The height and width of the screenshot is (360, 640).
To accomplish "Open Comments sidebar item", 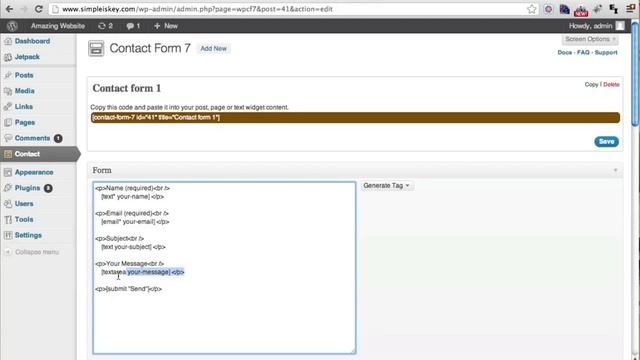I will (32, 138).
